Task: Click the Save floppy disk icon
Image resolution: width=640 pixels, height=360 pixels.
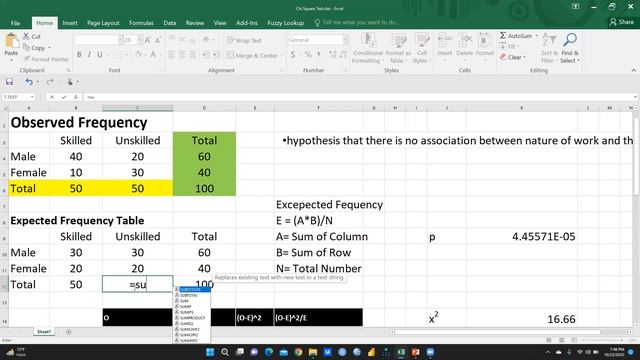Action: (9, 82)
